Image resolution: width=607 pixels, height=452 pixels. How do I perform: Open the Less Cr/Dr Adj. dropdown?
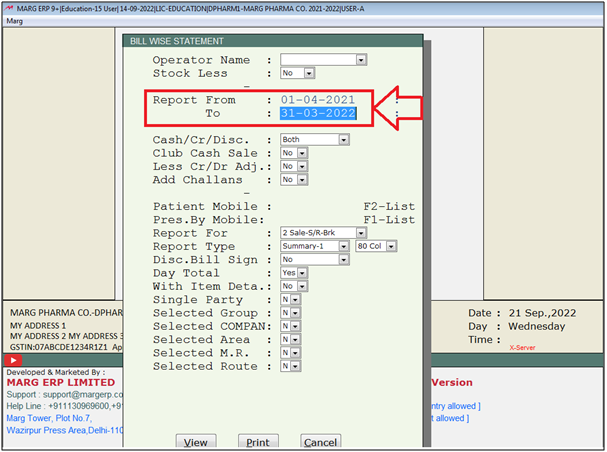click(x=302, y=166)
